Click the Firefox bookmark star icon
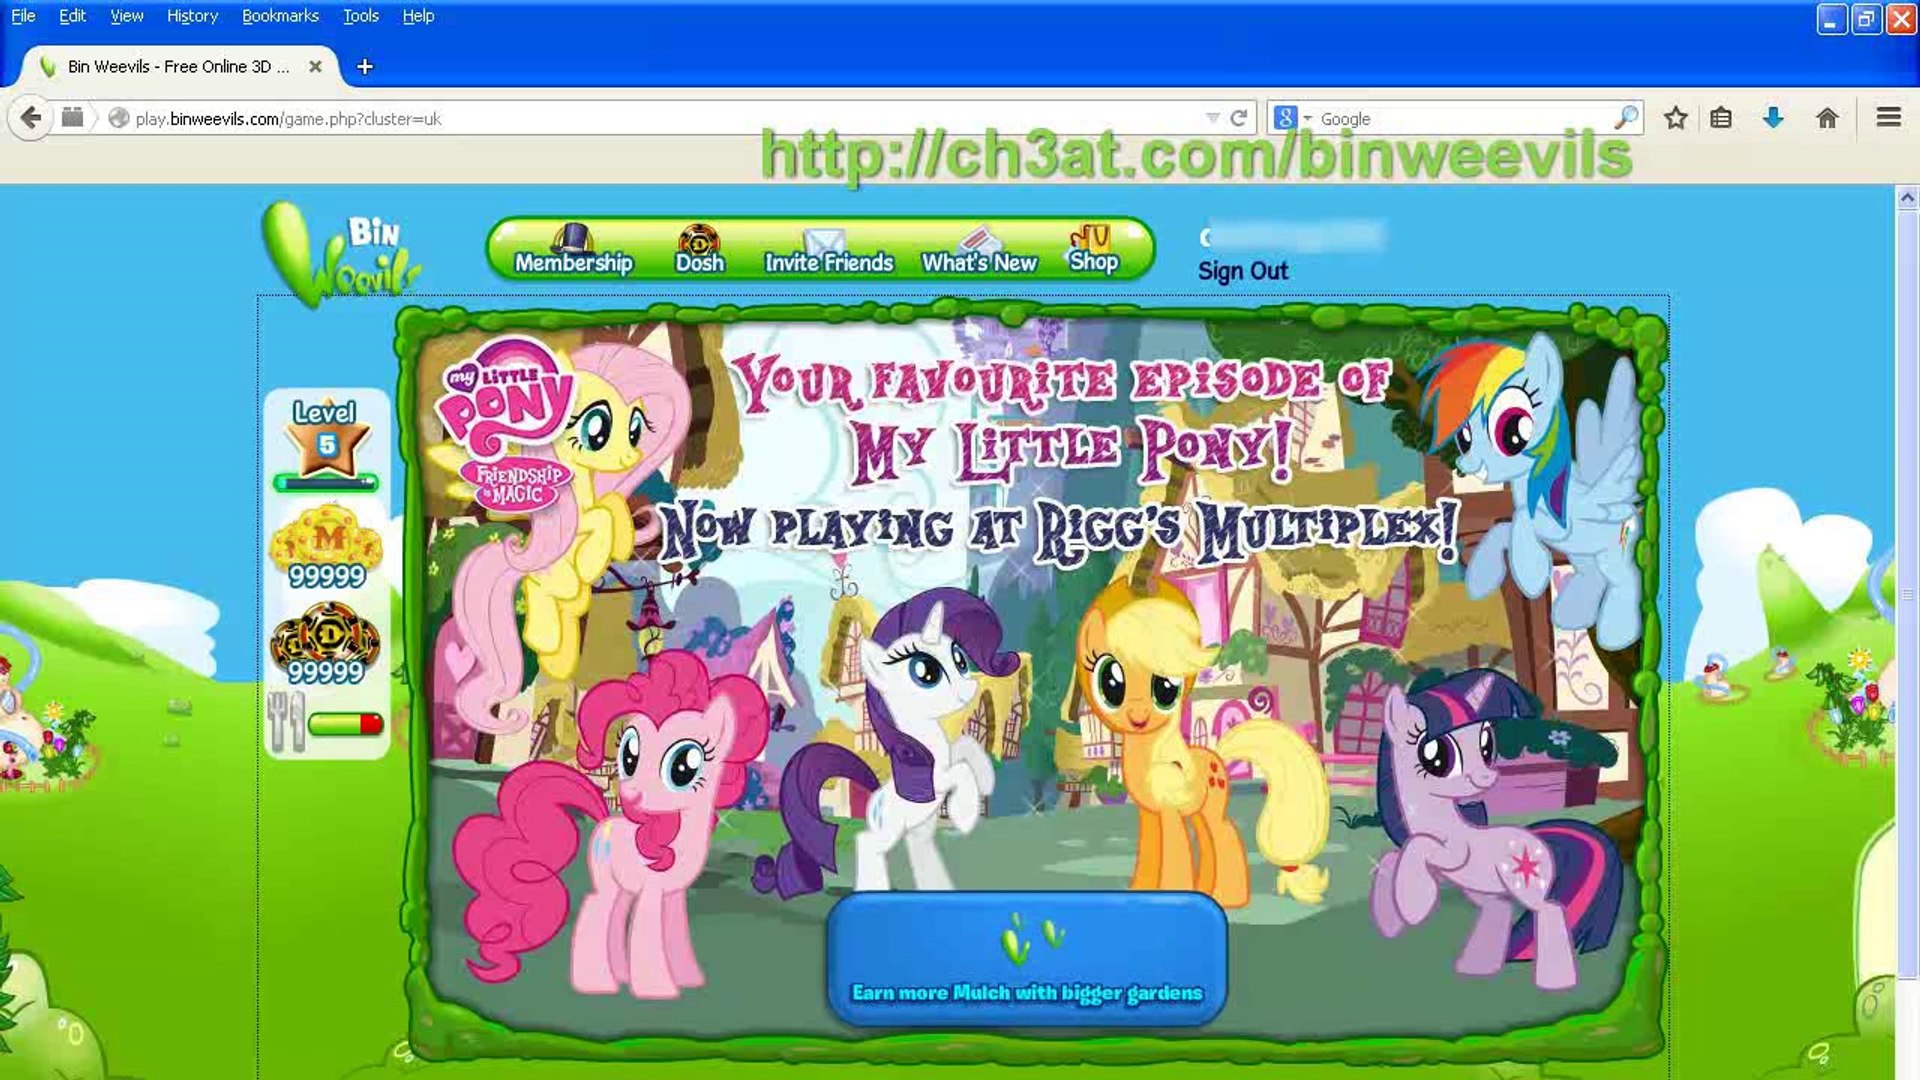 (1676, 118)
